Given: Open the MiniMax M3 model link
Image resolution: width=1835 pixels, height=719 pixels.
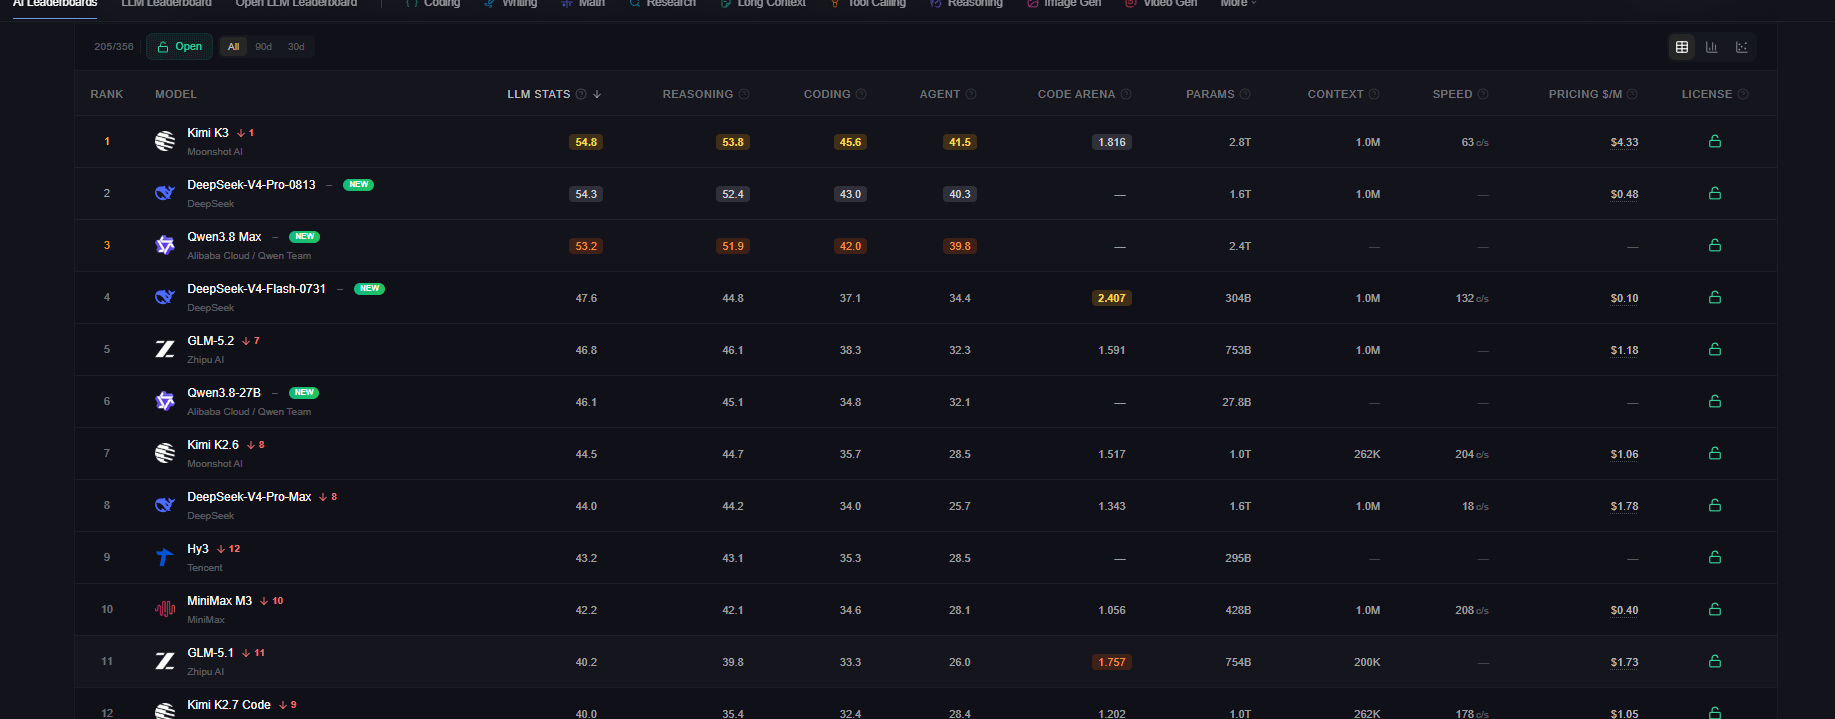Looking at the screenshot, I should 220,601.
